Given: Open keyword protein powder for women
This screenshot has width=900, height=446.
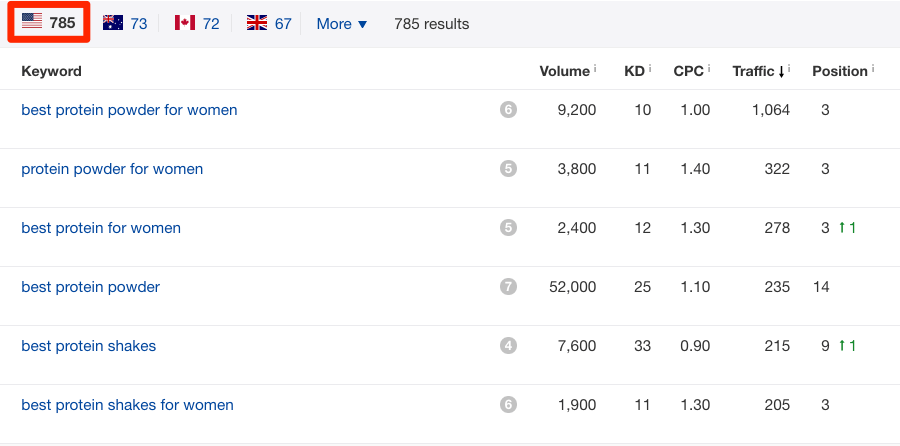Looking at the screenshot, I should pos(112,169).
